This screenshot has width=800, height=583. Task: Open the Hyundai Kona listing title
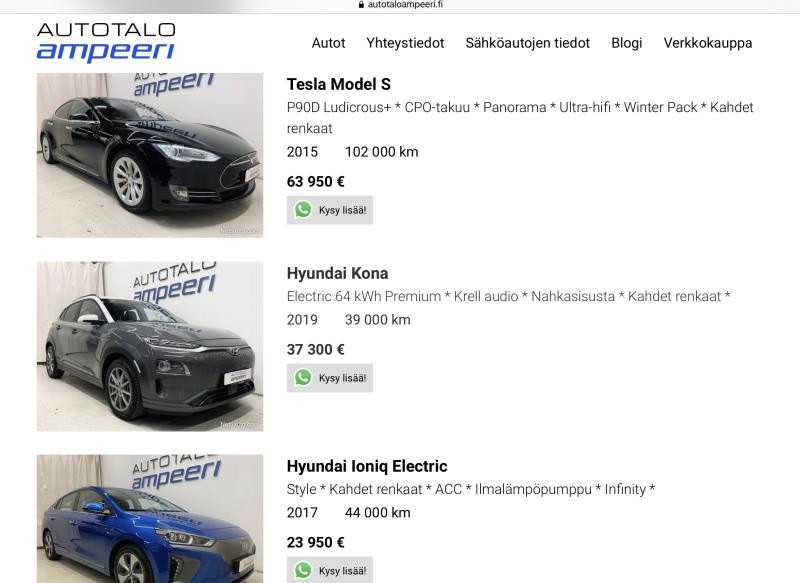[337, 273]
